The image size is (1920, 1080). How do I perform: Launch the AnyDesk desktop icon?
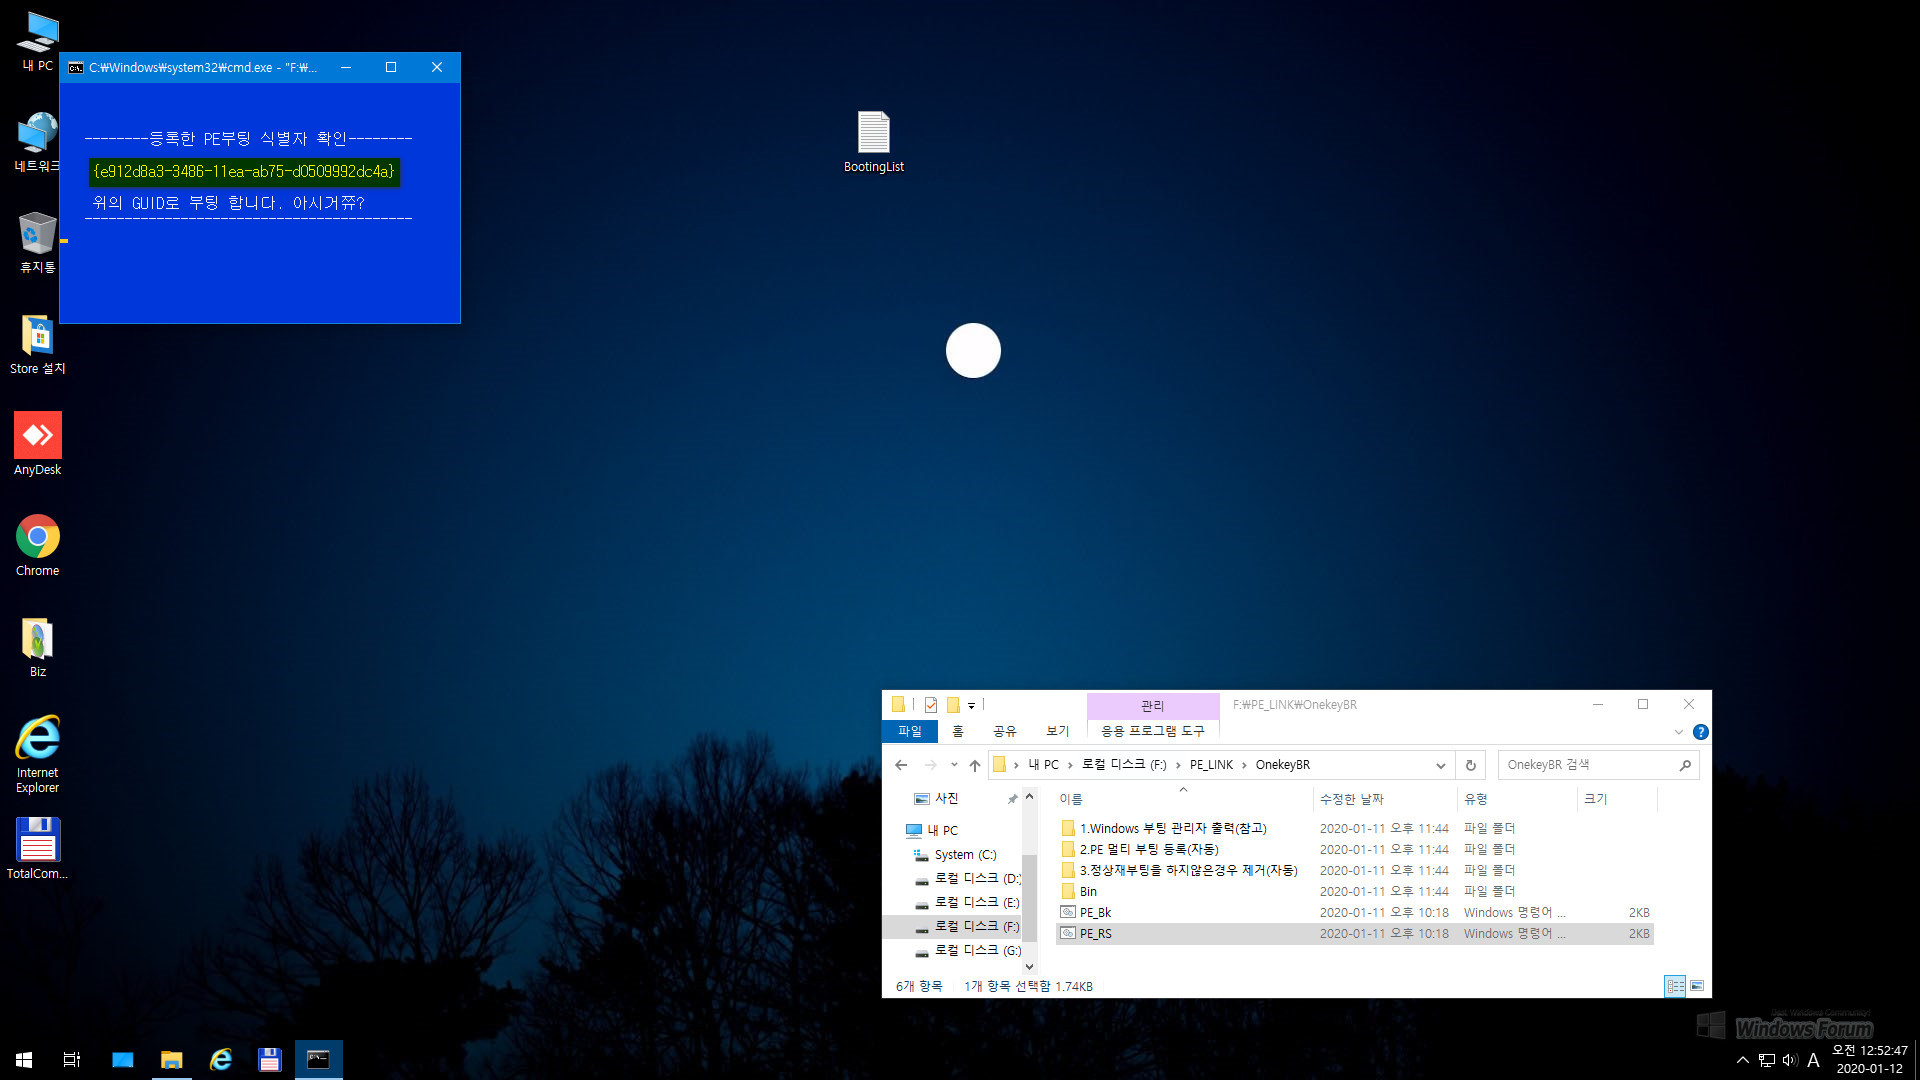click(37, 445)
